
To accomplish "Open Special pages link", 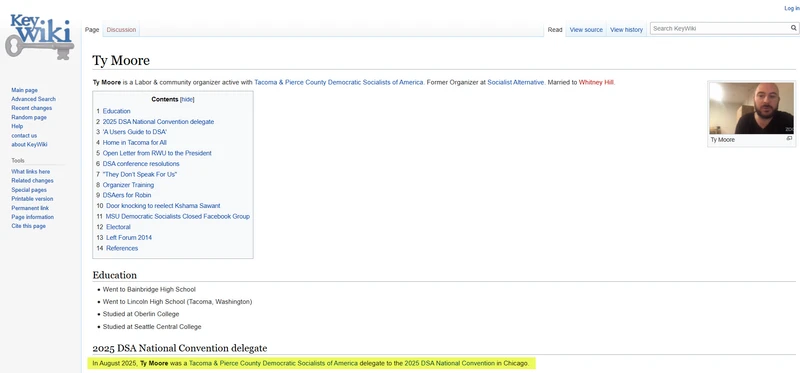I will pos(29,190).
